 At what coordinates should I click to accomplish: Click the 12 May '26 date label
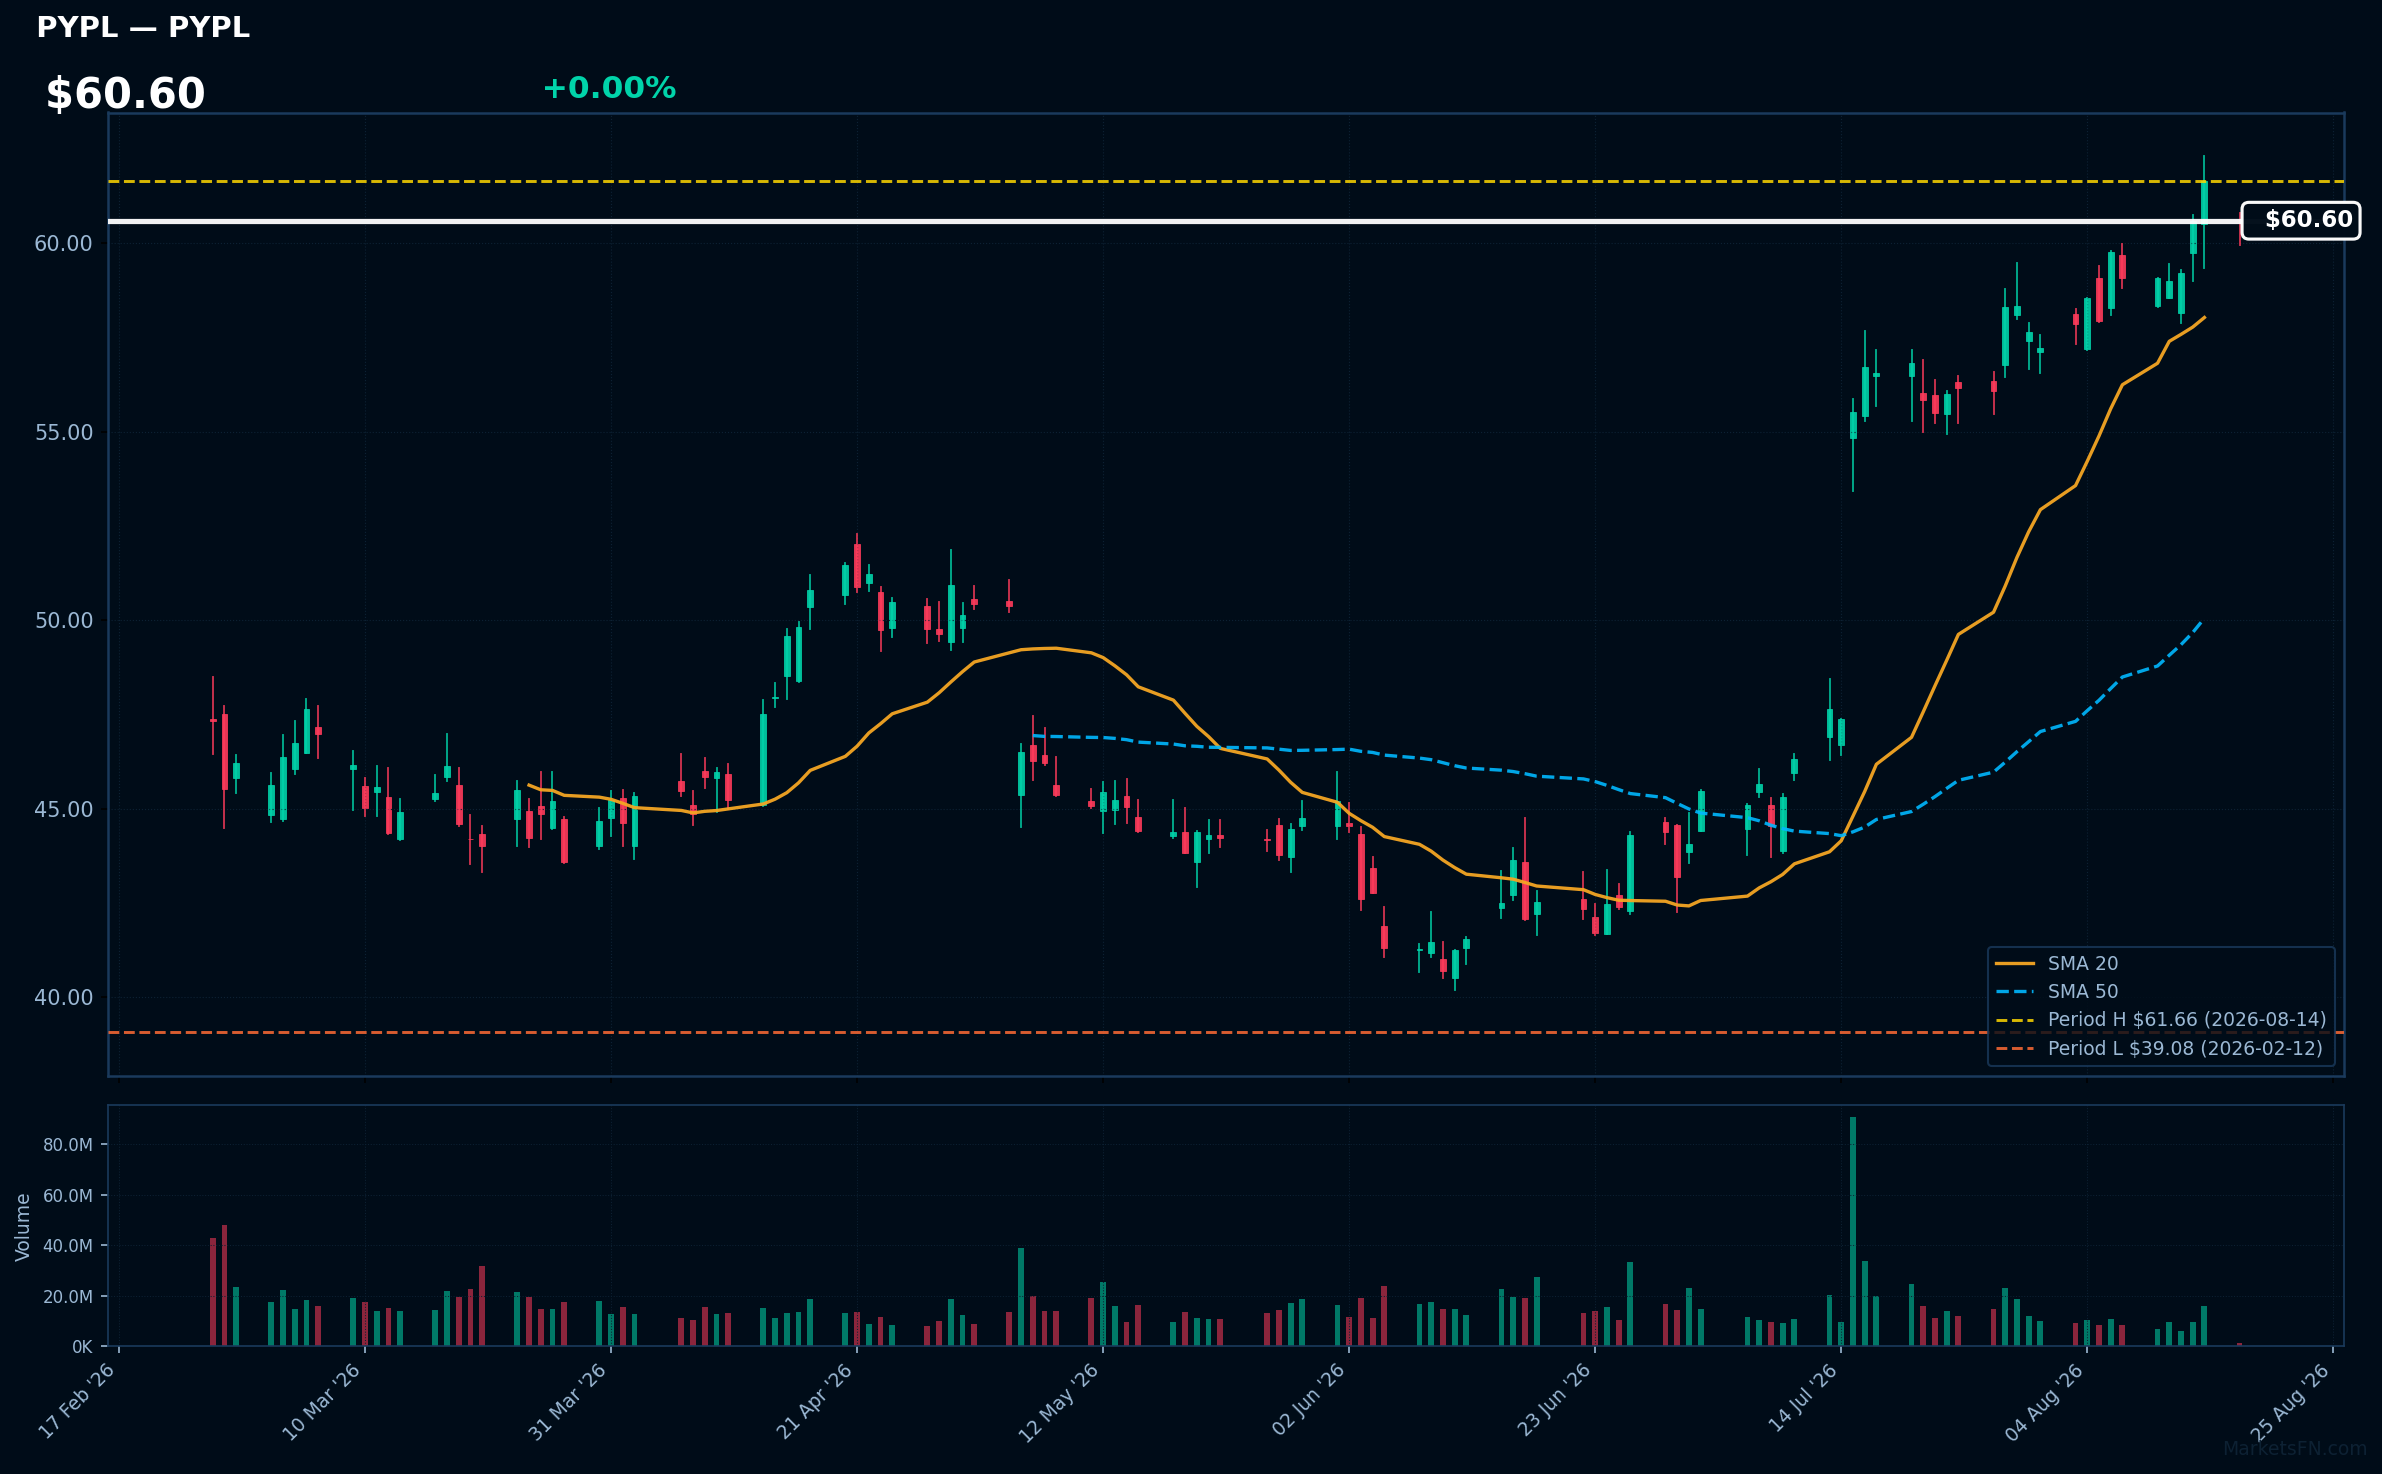(1059, 1402)
